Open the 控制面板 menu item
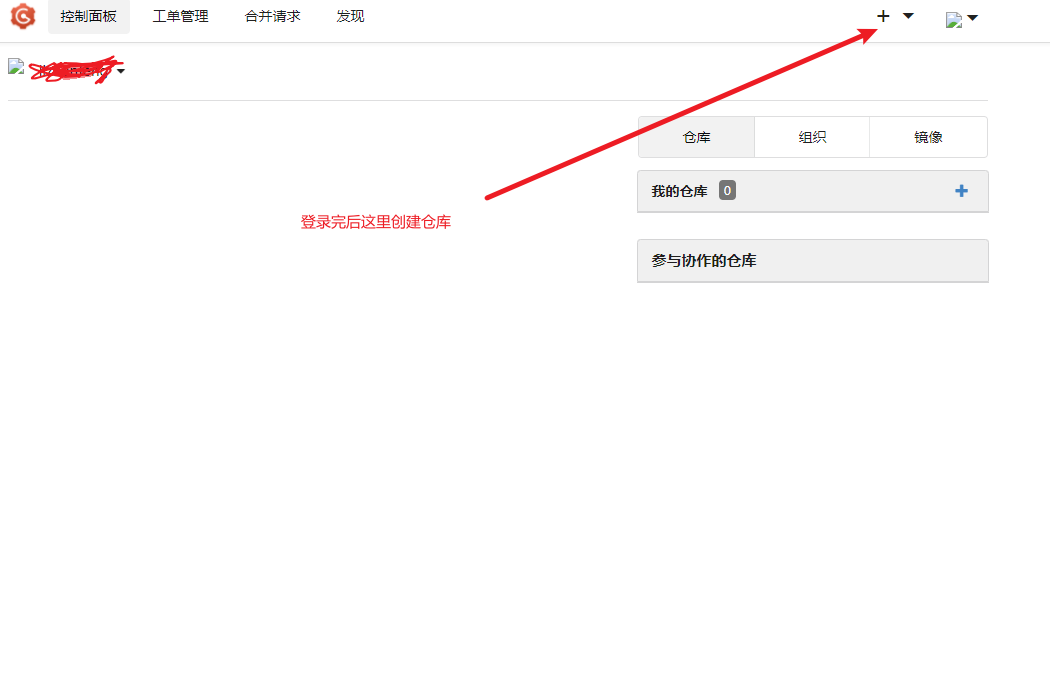The width and height of the screenshot is (1050, 685). [x=88, y=16]
